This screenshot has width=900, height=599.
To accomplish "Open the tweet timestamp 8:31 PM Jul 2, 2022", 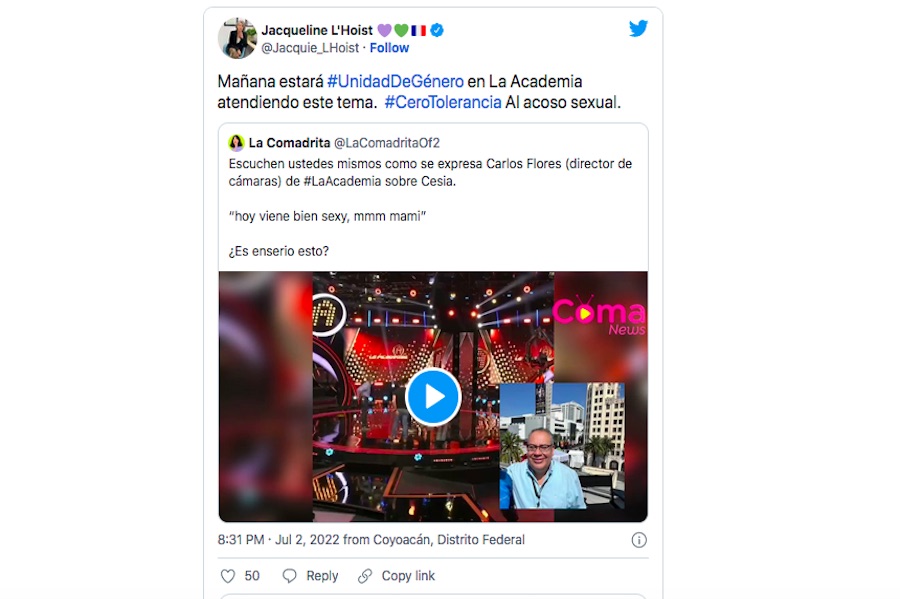I will coord(371,540).
